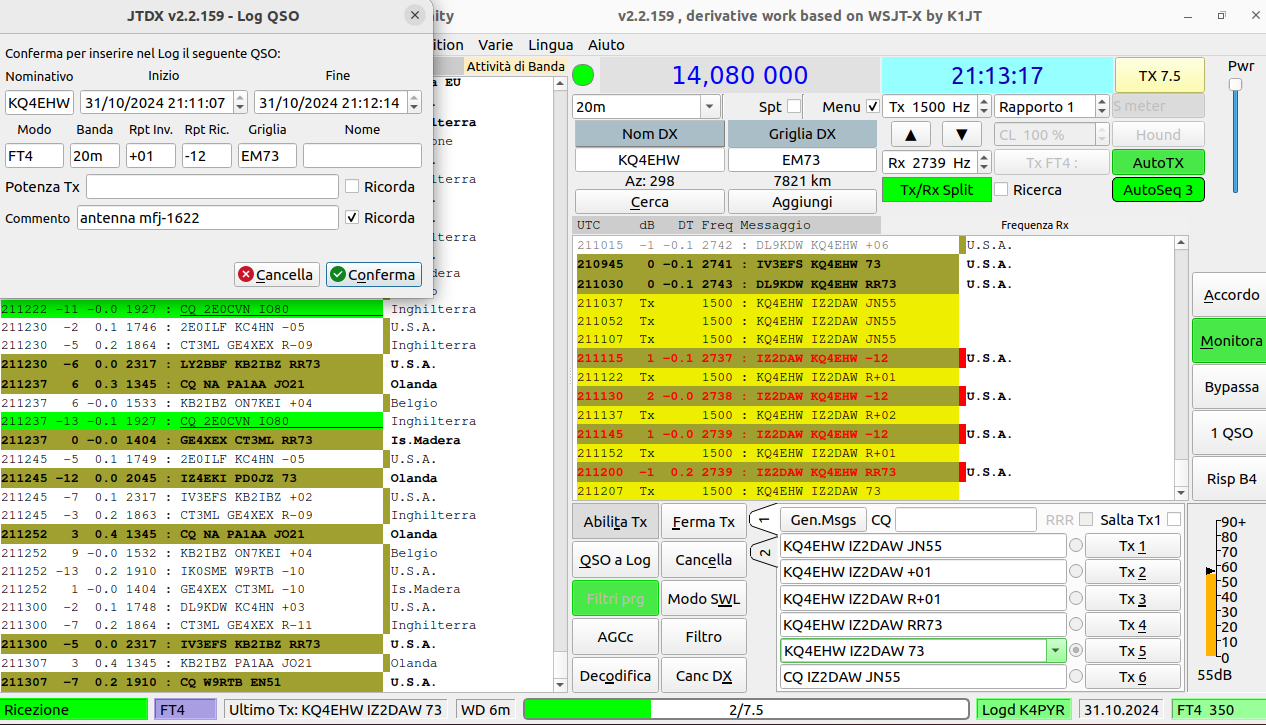The width and height of the screenshot is (1266, 725).
Task: Click the red Cancella dialog button
Action: [277, 274]
